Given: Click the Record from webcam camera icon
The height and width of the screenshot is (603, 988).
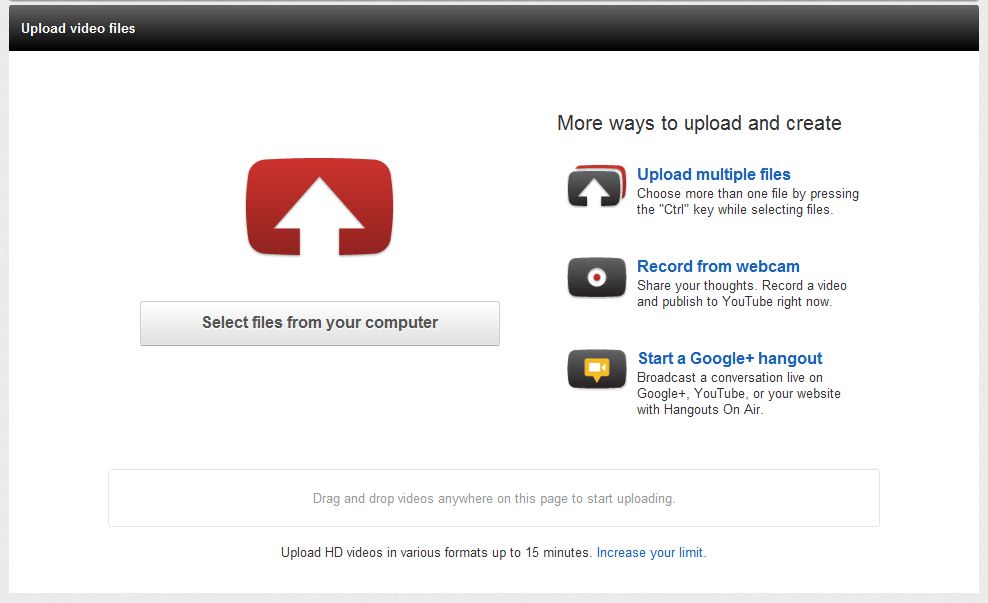Looking at the screenshot, I should [597, 277].
